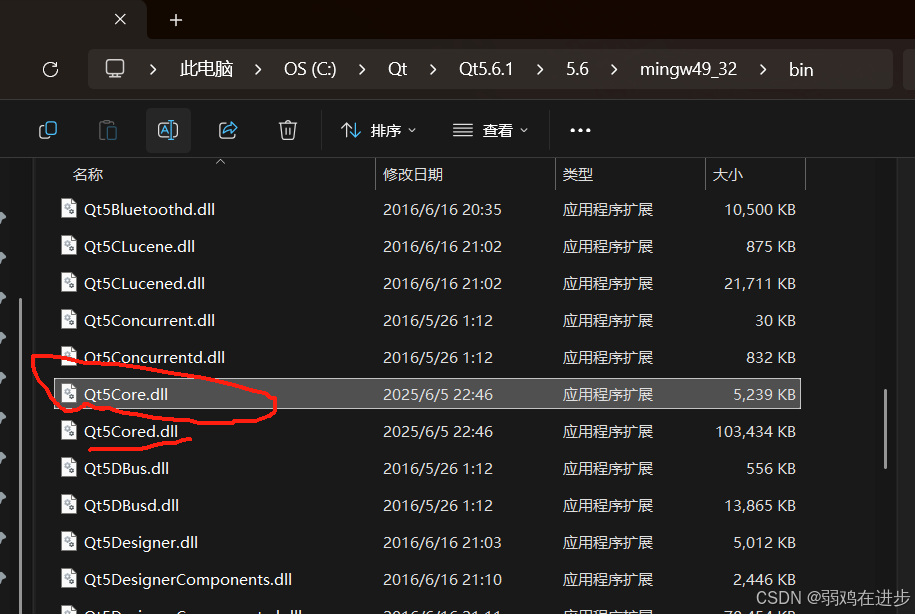This screenshot has height=614, width=915.
Task: Navigate to OS (C:) in breadcrumb
Action: [310, 69]
